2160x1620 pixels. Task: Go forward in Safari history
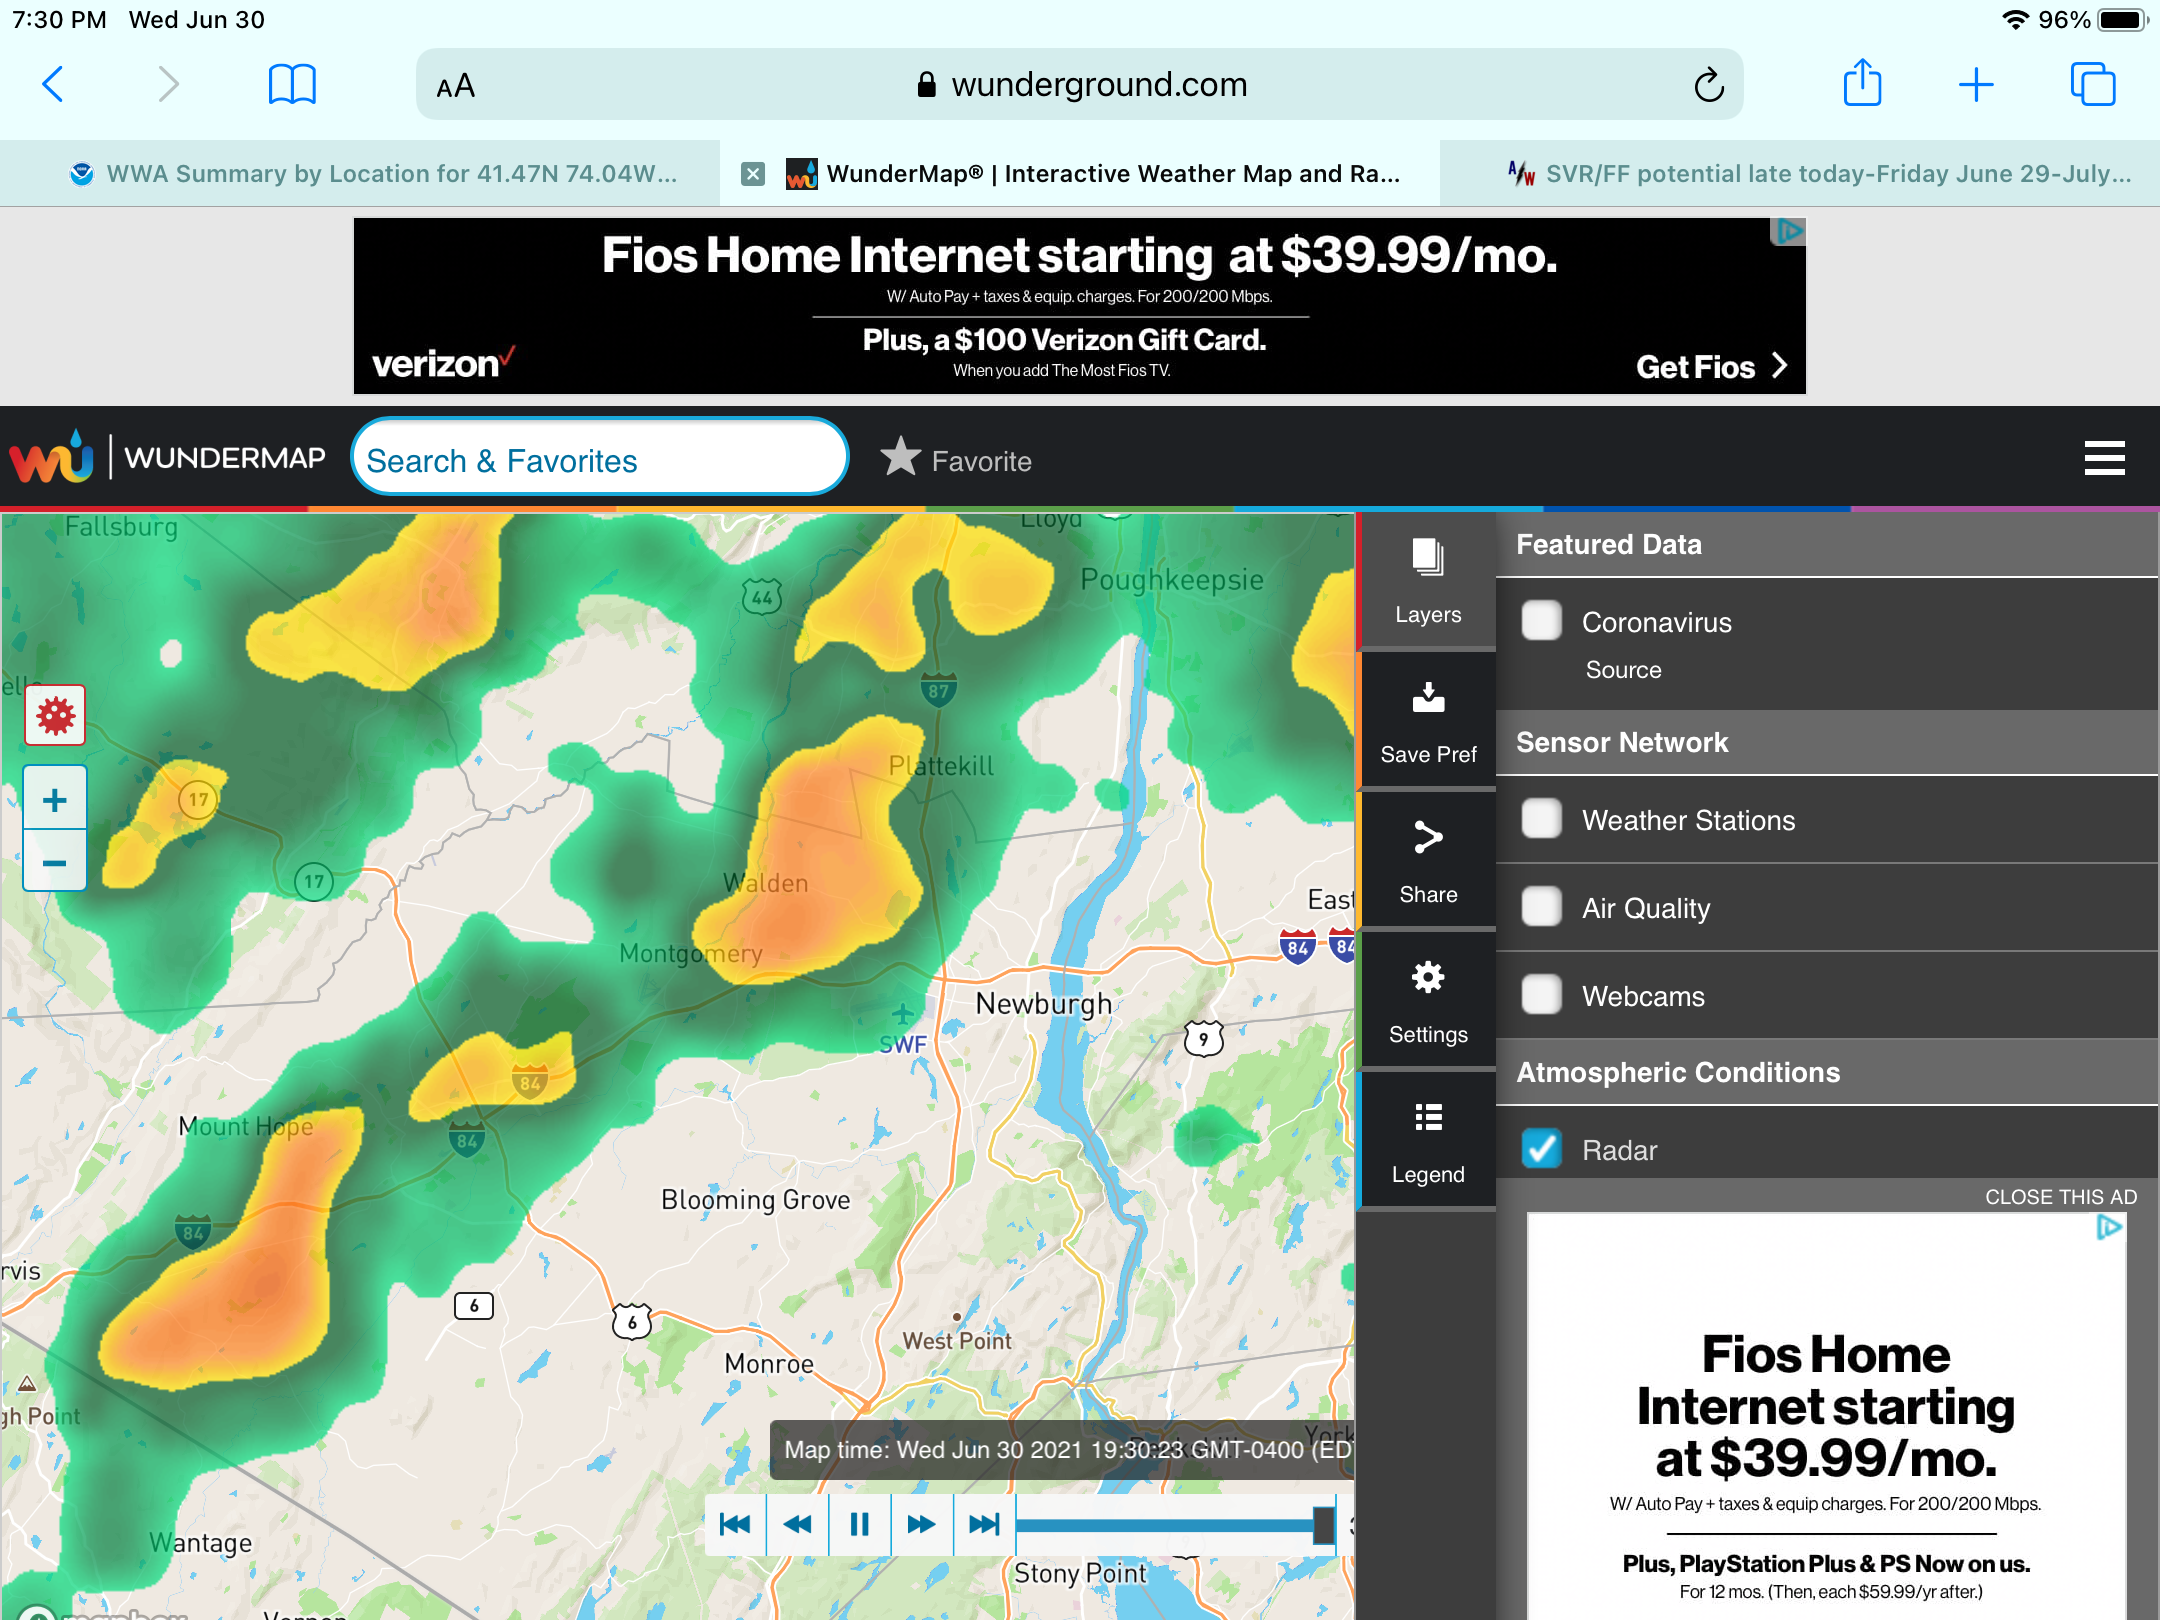[169, 85]
